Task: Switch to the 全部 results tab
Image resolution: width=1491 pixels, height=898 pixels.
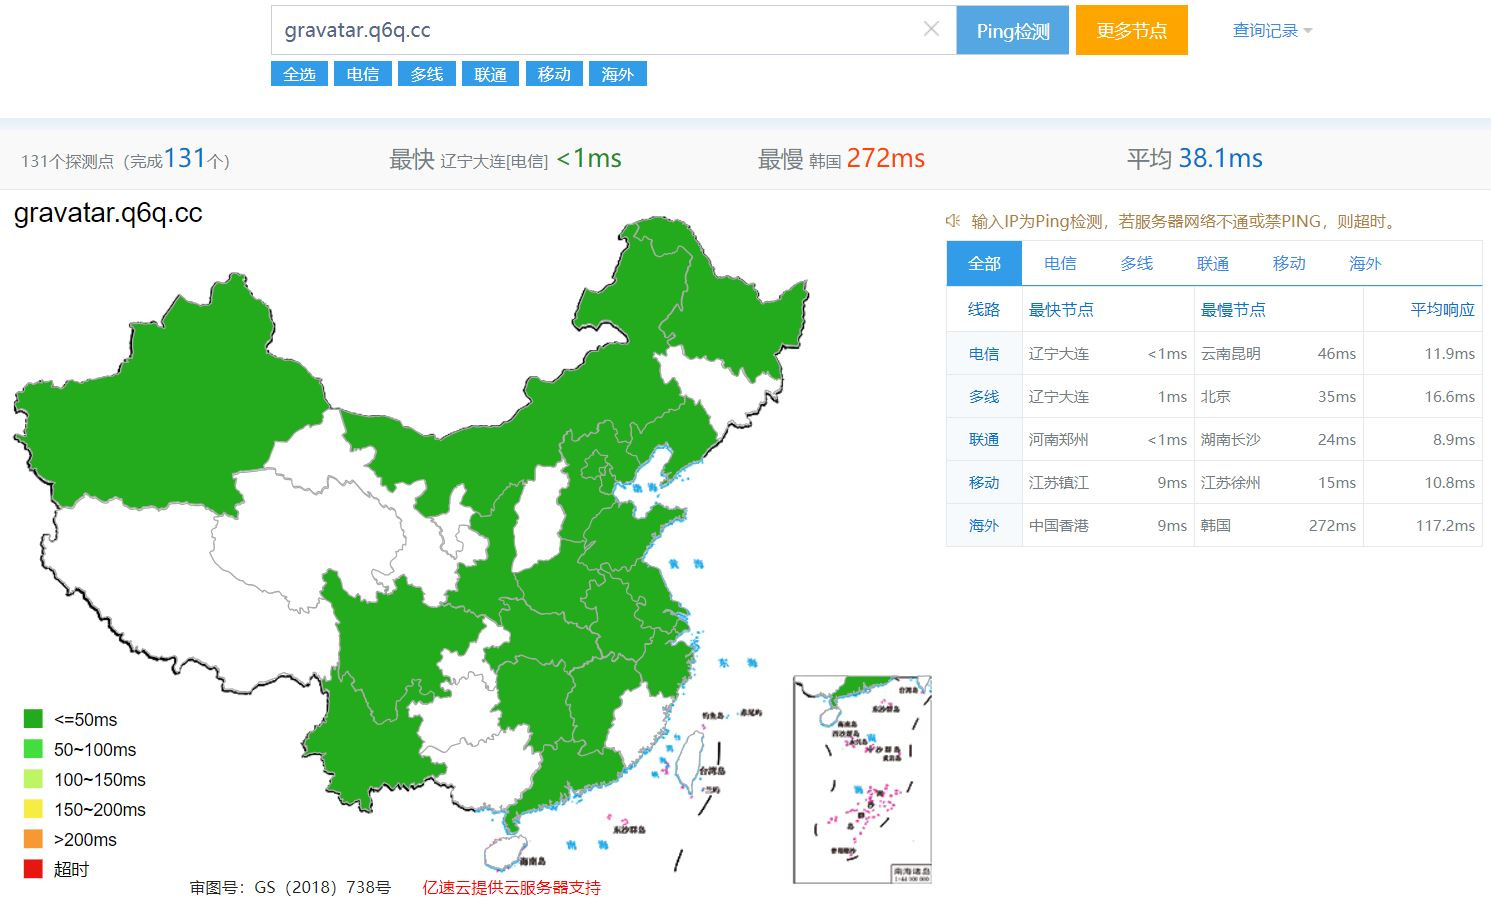Action: (x=984, y=263)
